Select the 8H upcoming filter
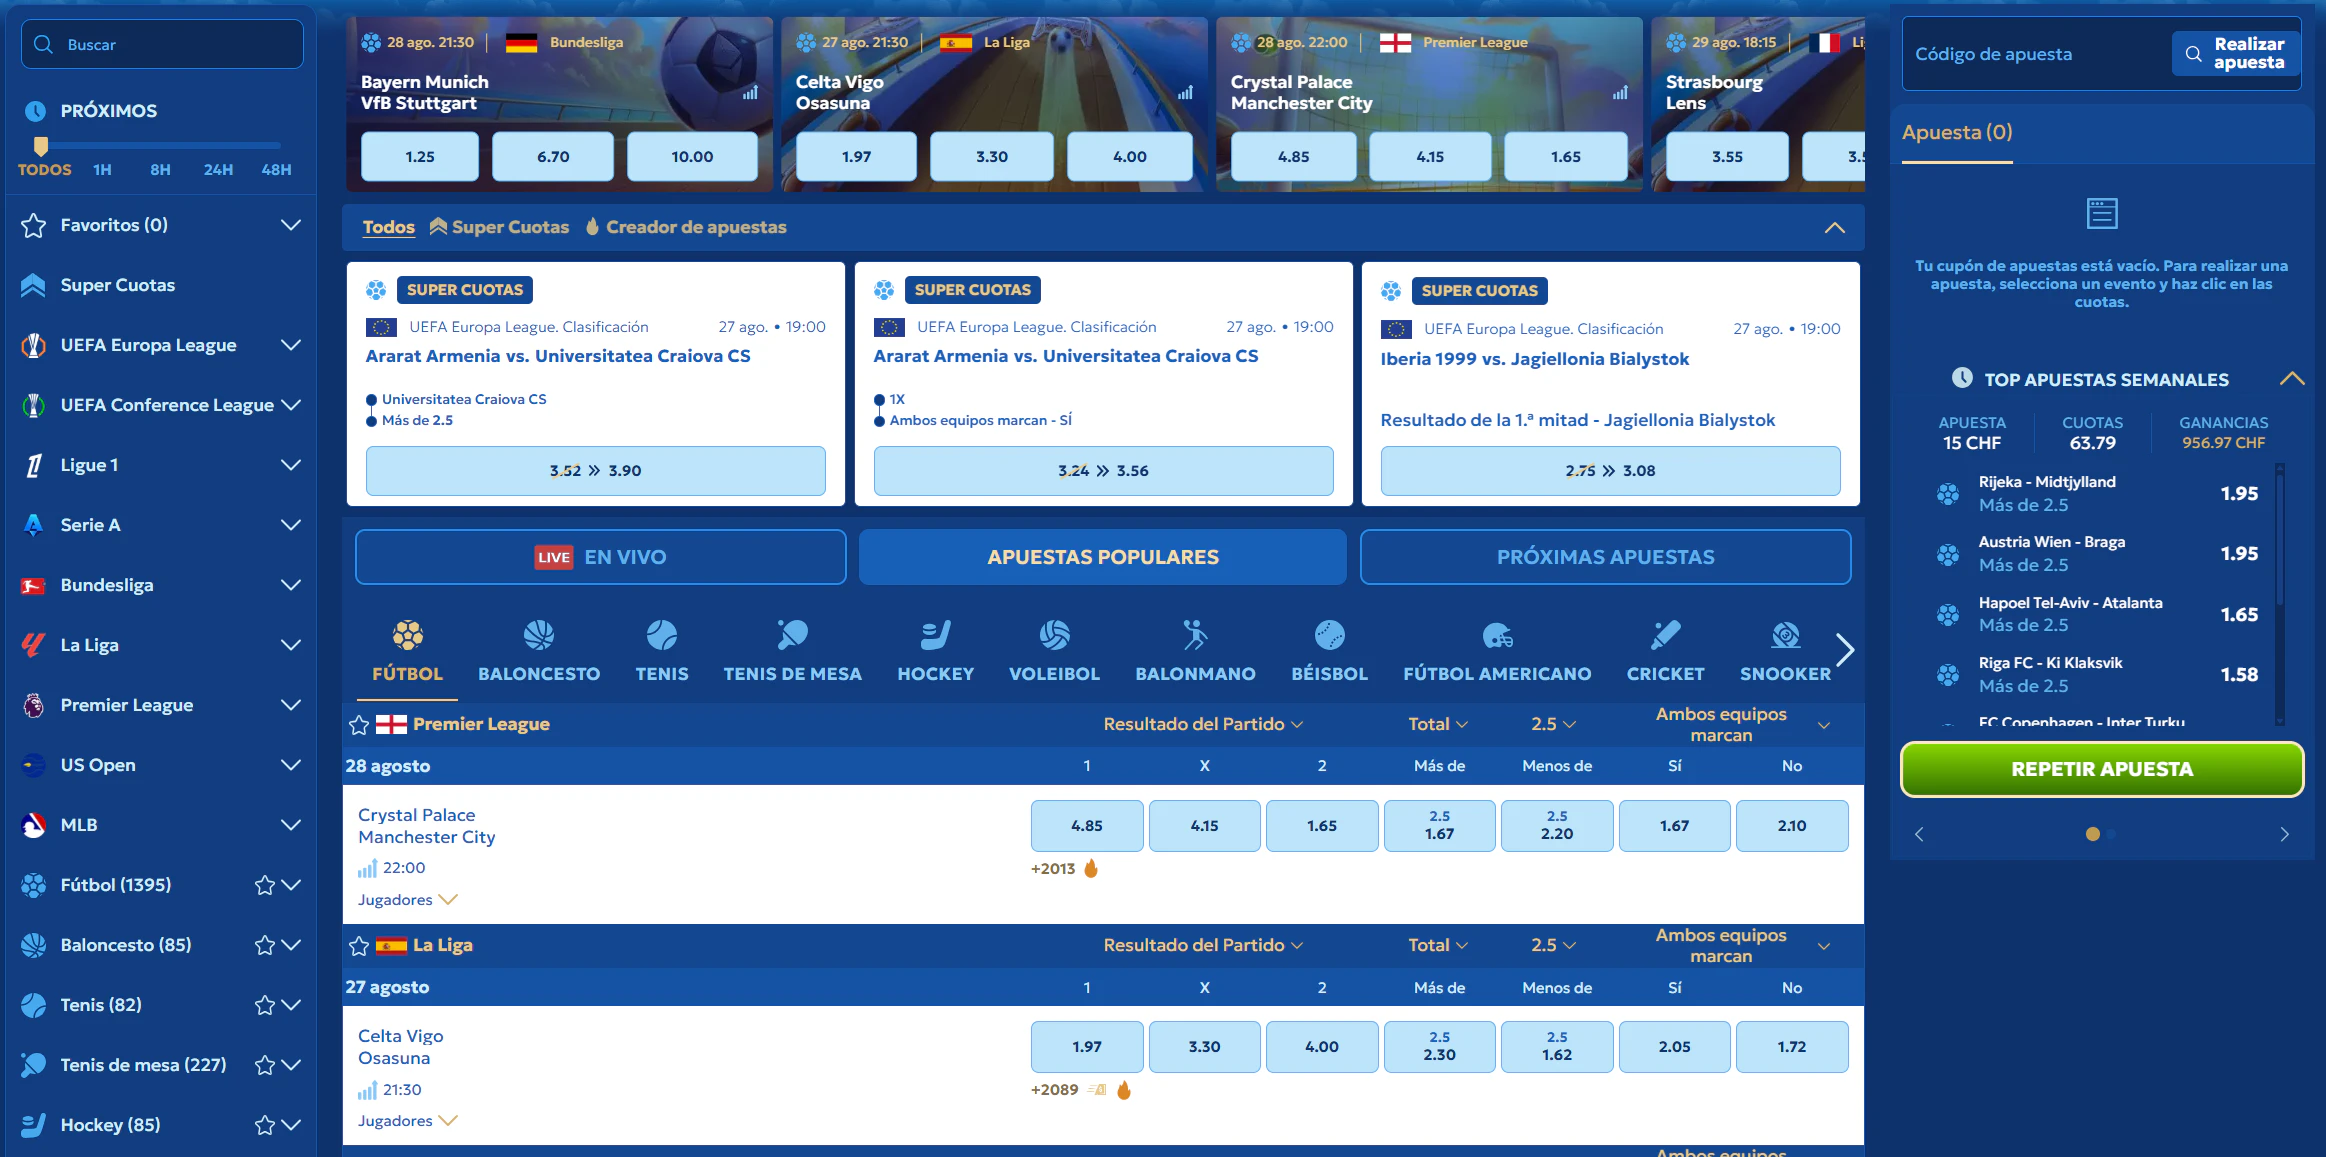 [160, 170]
